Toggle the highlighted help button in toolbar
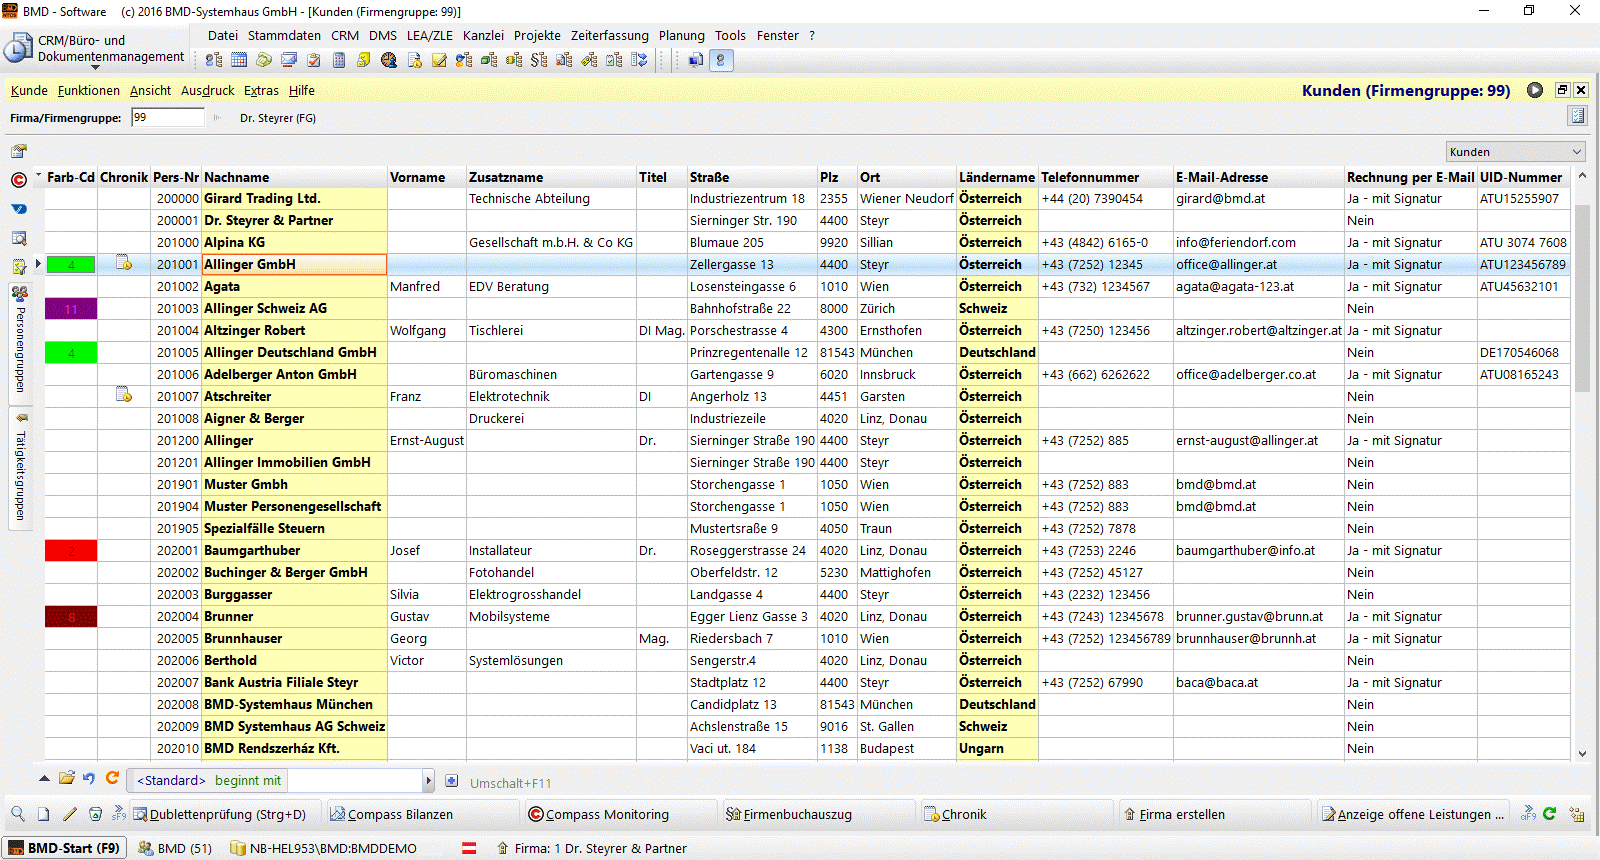Image resolution: width=1600 pixels, height=860 pixels. tap(720, 60)
